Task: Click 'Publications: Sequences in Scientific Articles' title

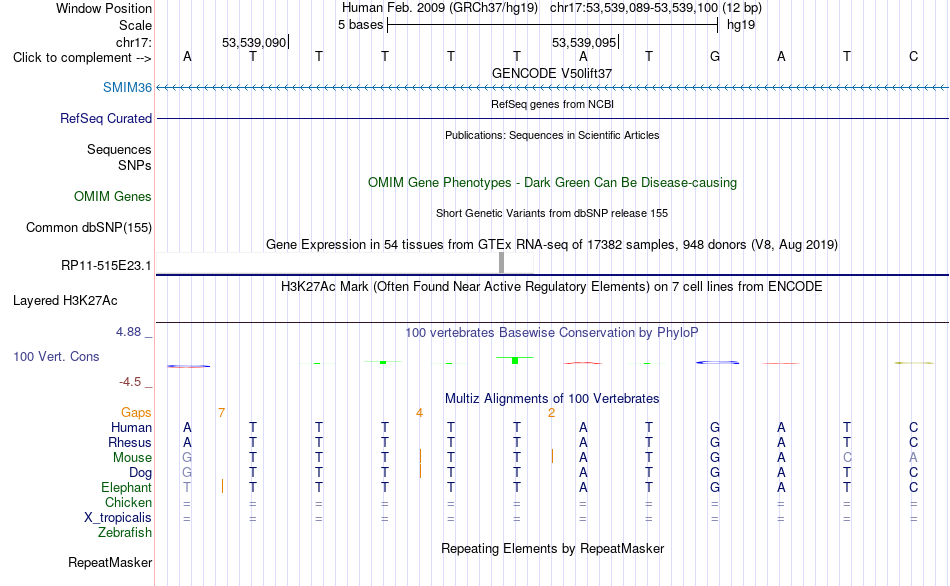Action: (552, 135)
